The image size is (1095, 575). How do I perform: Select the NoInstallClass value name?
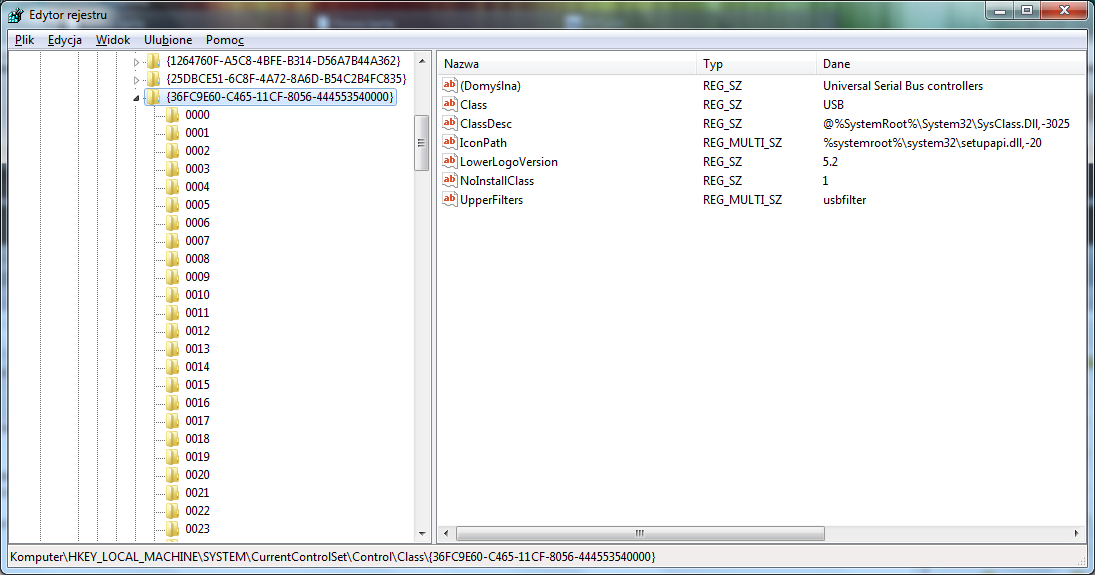(x=497, y=180)
